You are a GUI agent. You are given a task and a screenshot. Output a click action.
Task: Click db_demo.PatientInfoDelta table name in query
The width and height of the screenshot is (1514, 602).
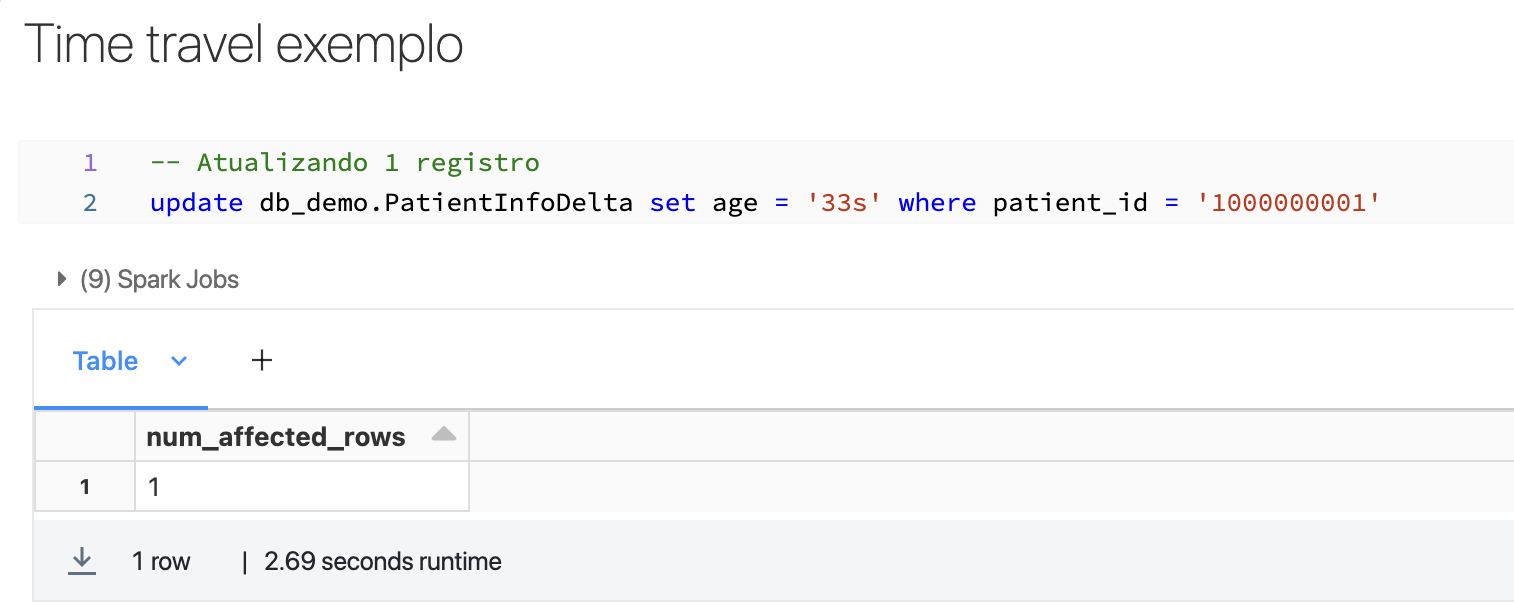446,203
